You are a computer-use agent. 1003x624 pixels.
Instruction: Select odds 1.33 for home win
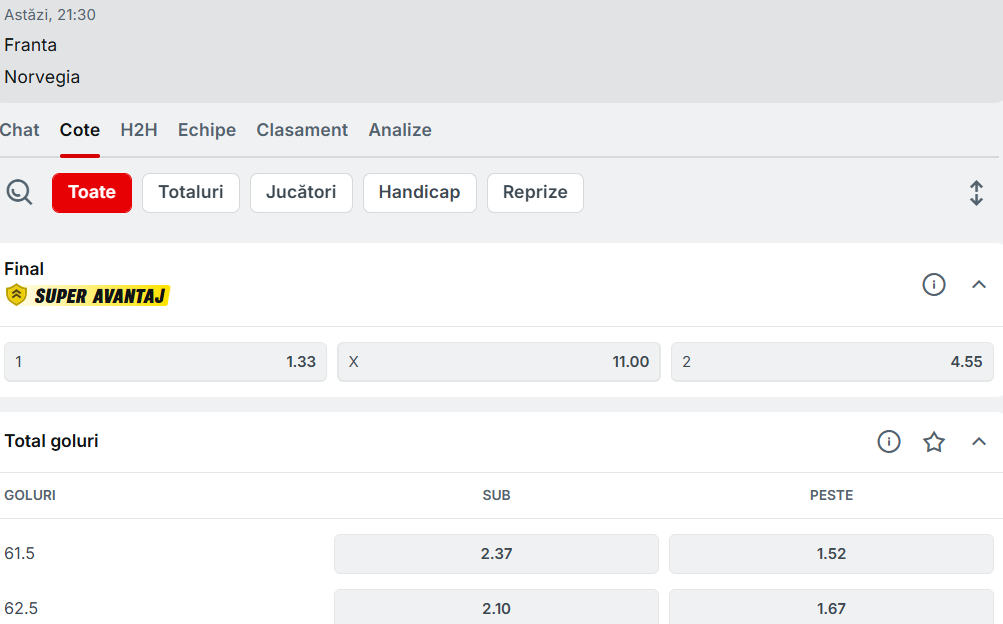pyautogui.click(x=165, y=362)
